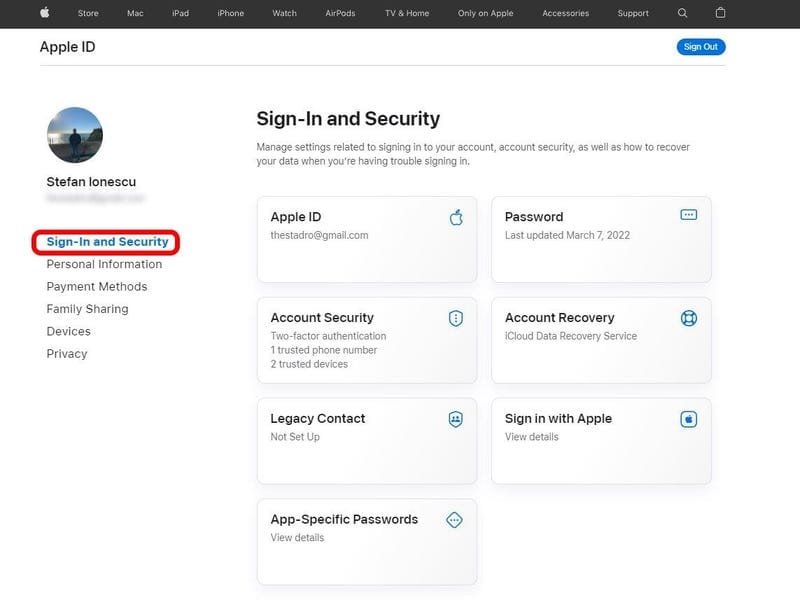
Task: Click the Sign-In and Security heading
Action: click(348, 118)
